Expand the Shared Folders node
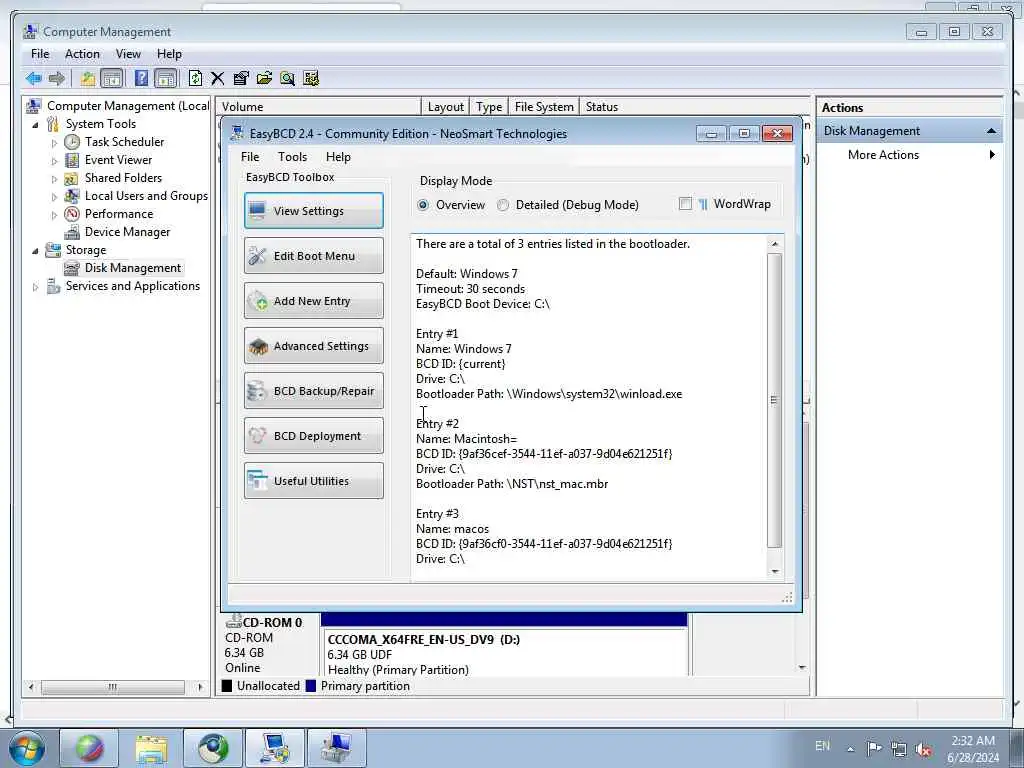The width and height of the screenshot is (1024, 768). coord(54,179)
